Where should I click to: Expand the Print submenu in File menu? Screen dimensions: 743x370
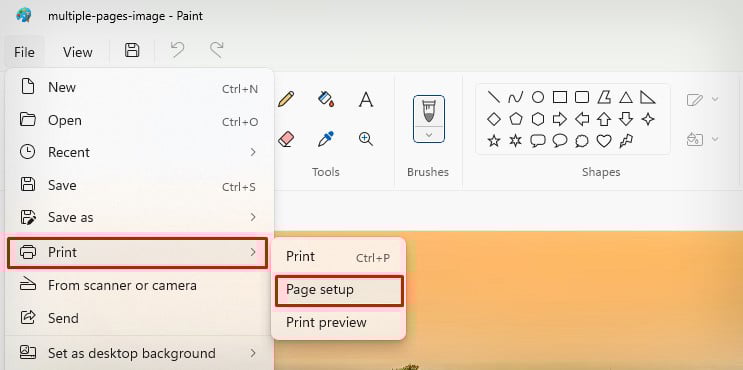click(138, 253)
